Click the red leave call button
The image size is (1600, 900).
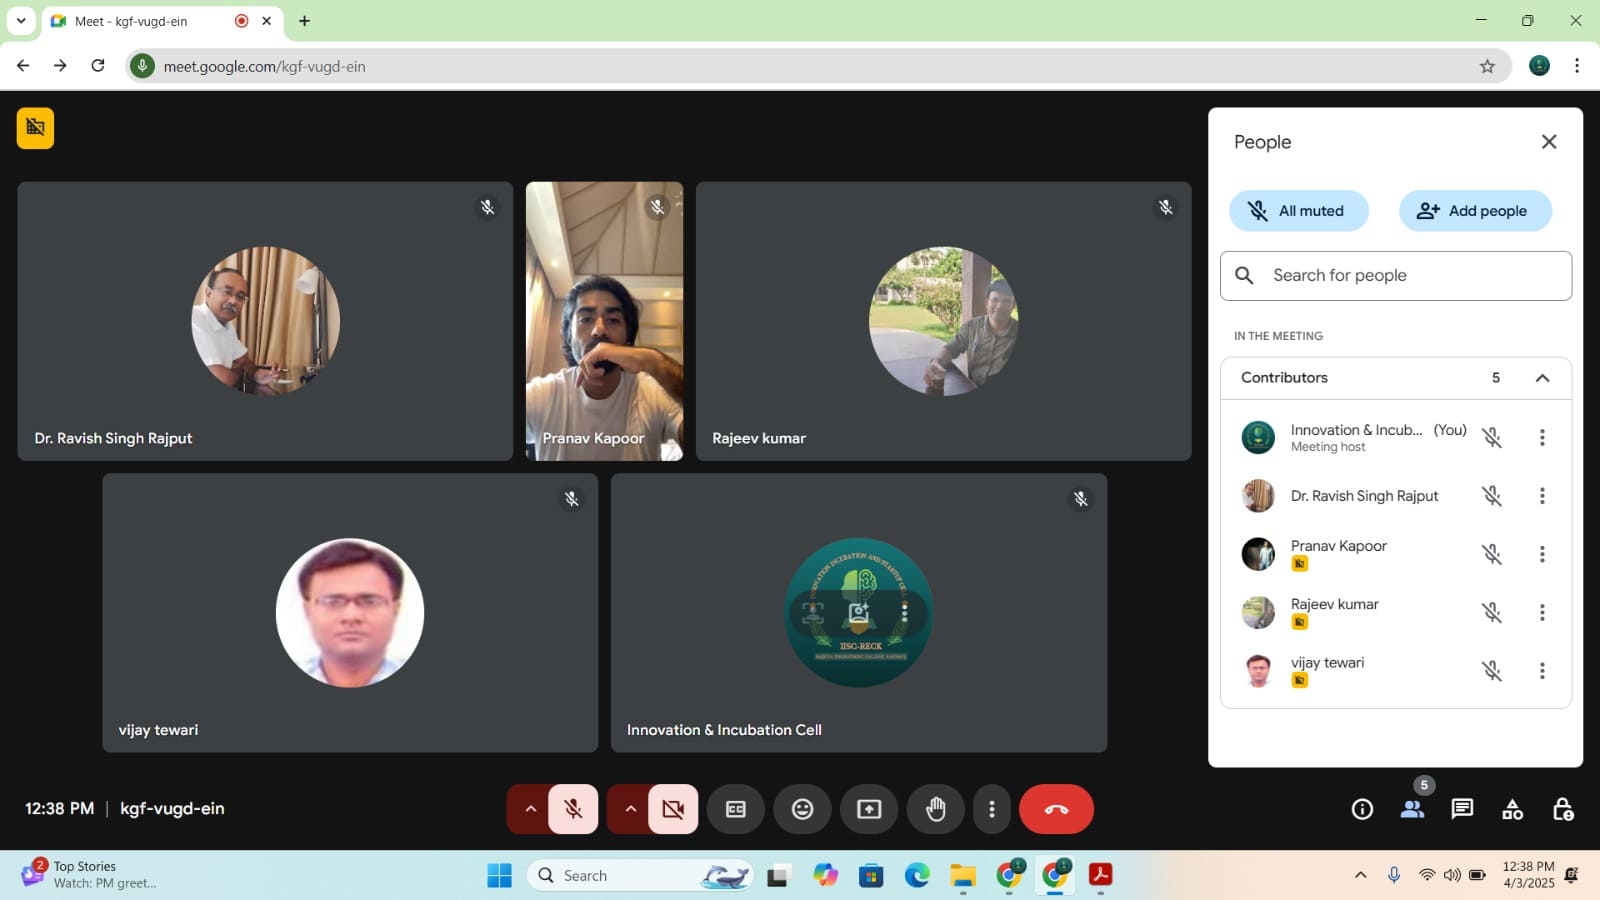point(1056,809)
